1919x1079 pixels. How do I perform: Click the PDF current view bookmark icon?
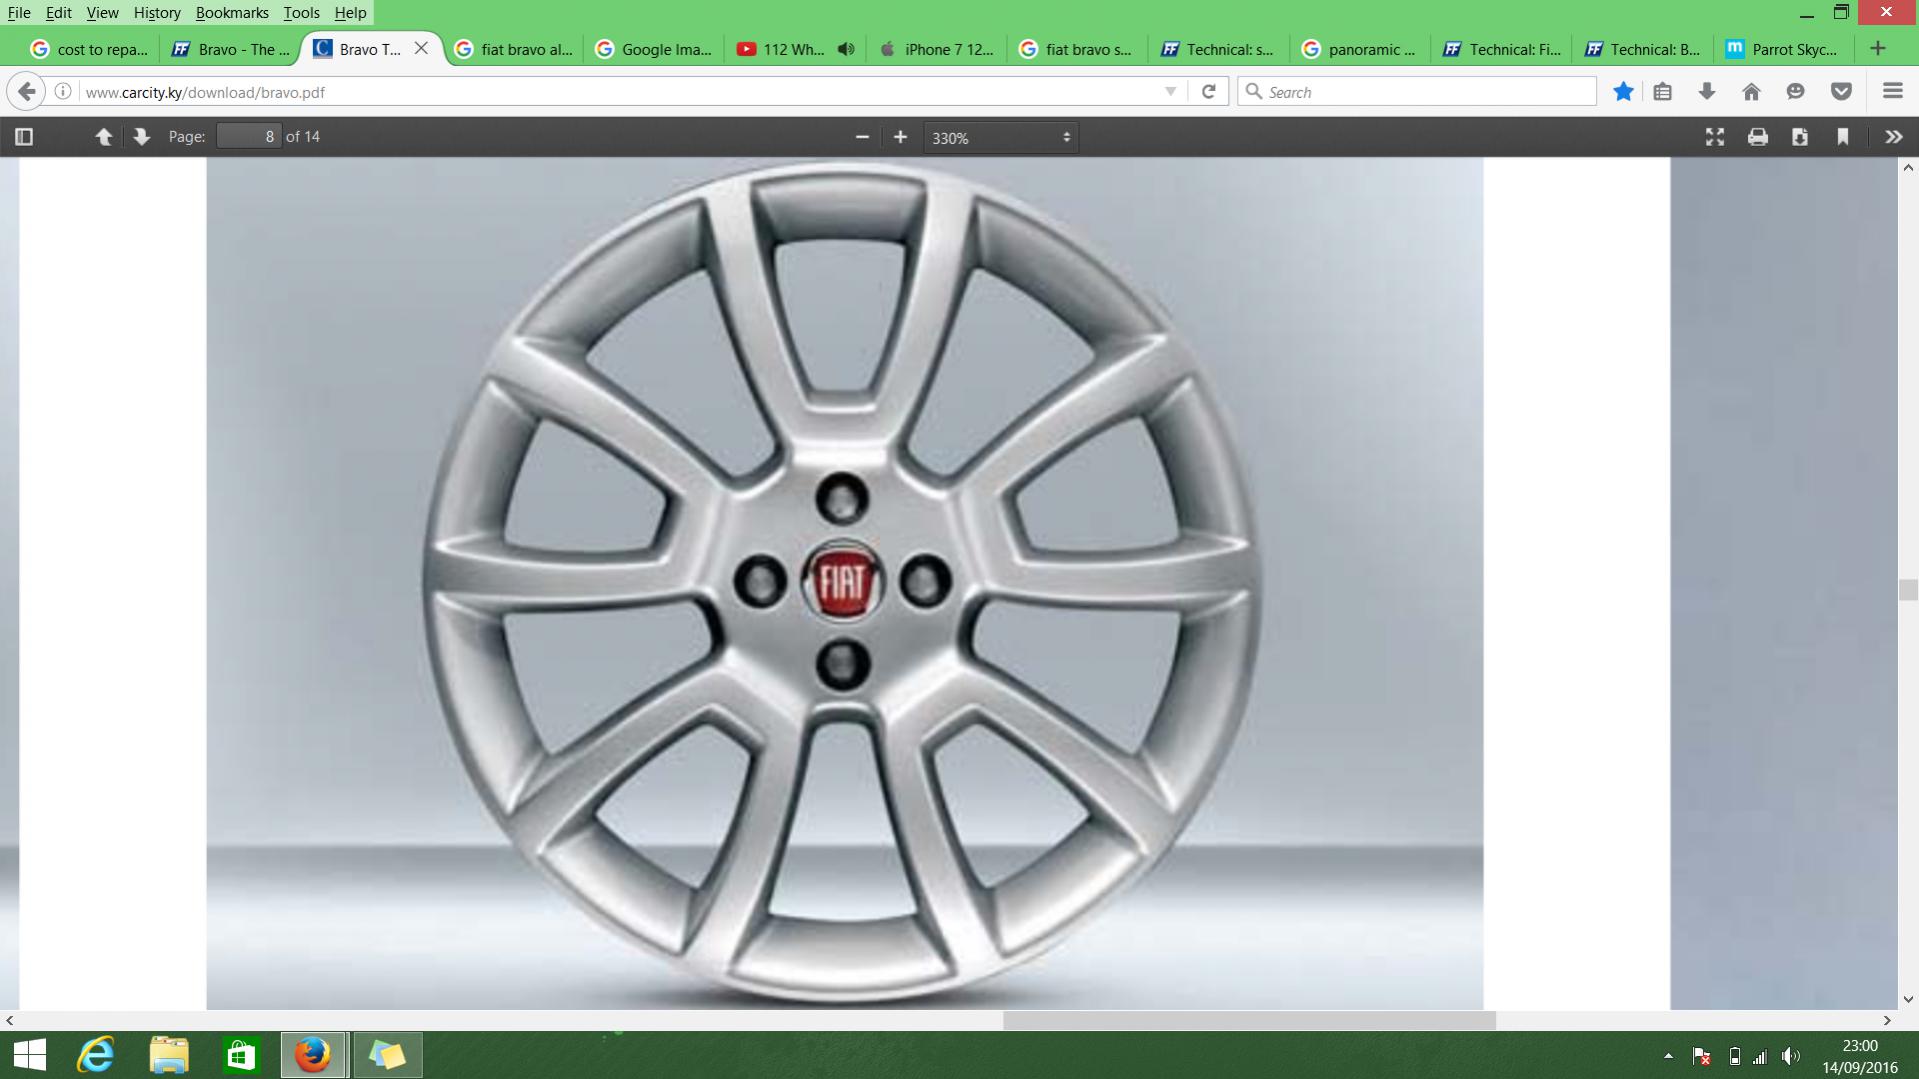1842,137
